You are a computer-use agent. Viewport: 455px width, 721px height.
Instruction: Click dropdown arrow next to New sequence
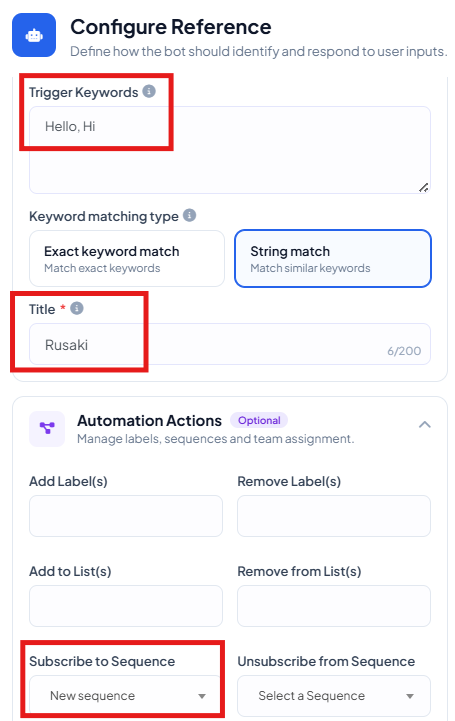coord(202,696)
